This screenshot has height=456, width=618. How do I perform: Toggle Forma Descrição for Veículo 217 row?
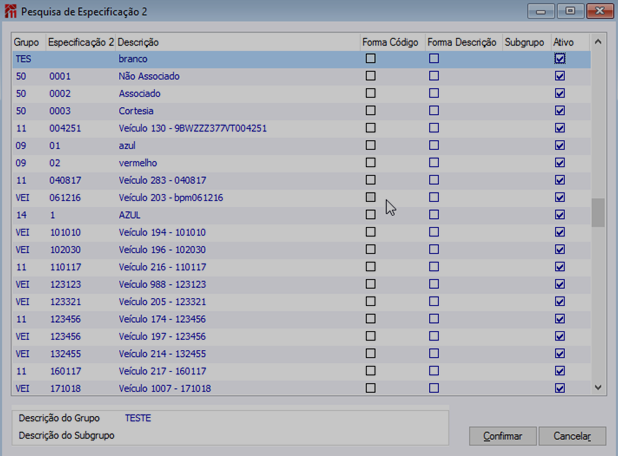pos(434,371)
